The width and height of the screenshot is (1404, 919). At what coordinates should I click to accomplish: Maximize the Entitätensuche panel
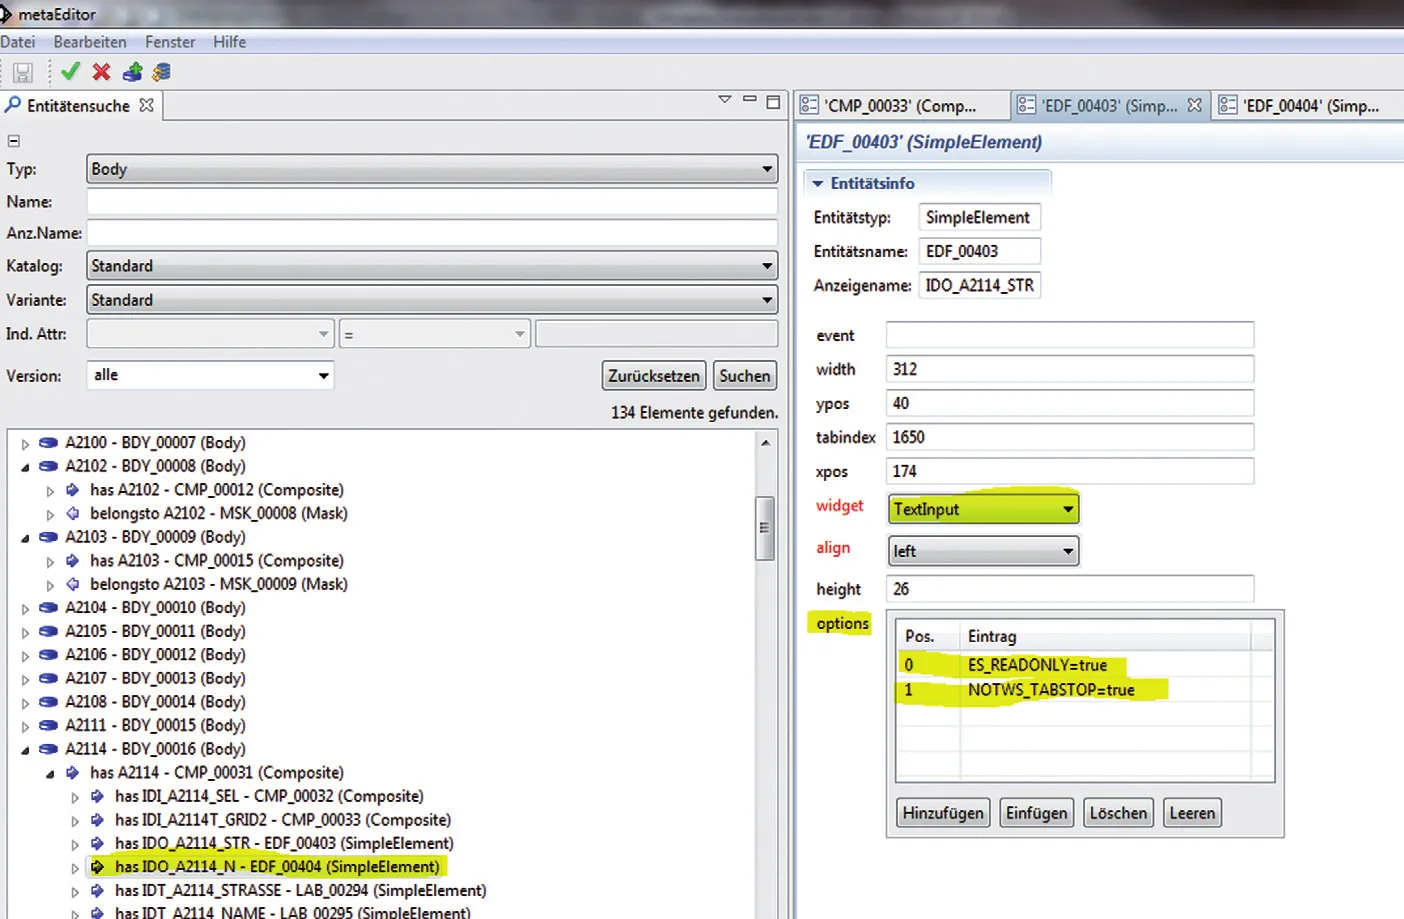coord(773,101)
